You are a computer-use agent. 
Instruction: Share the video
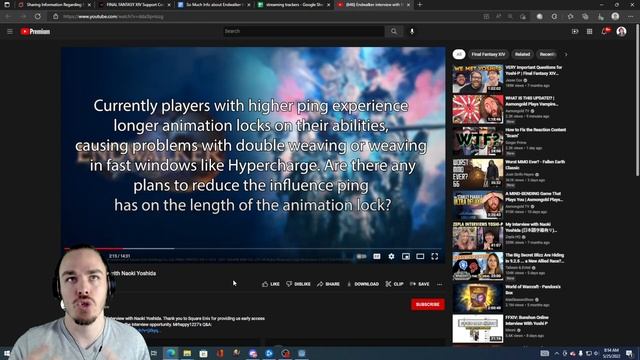pos(328,284)
